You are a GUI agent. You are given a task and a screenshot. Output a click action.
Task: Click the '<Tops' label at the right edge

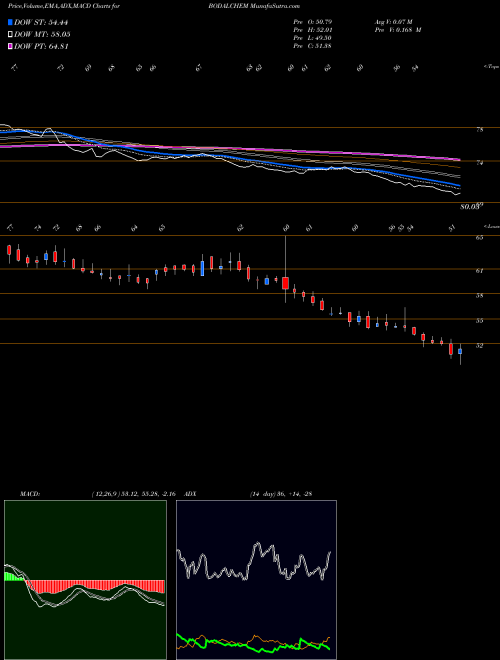(x=491, y=67)
